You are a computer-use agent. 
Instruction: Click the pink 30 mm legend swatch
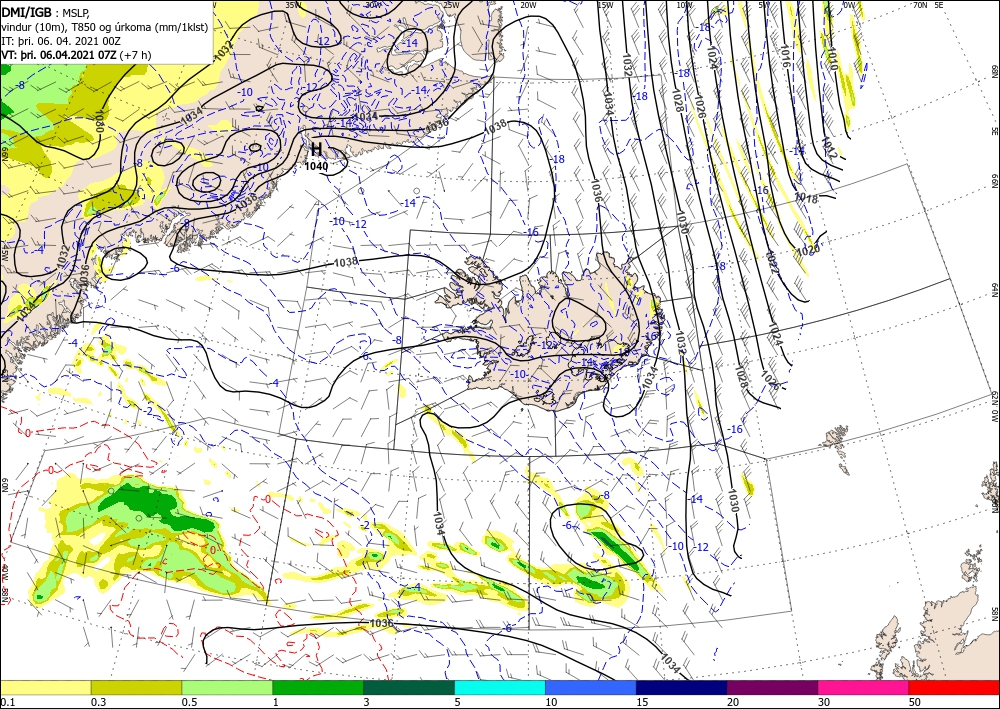[864, 687]
